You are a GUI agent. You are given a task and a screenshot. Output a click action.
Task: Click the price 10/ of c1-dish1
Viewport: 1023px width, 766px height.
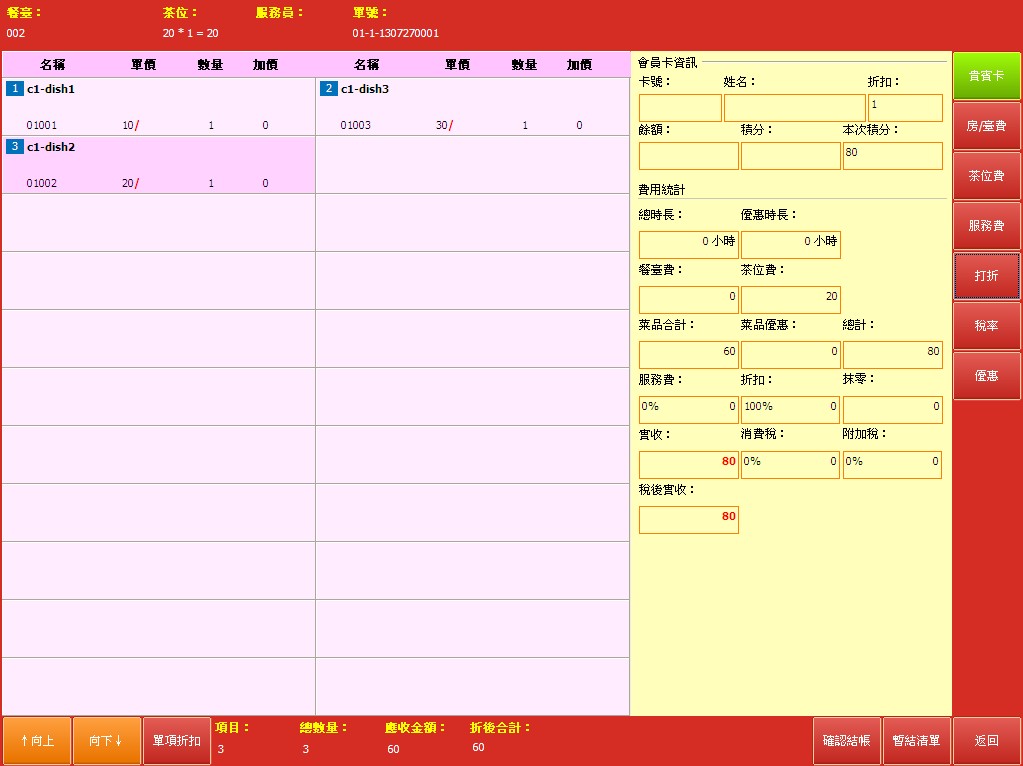coord(130,125)
